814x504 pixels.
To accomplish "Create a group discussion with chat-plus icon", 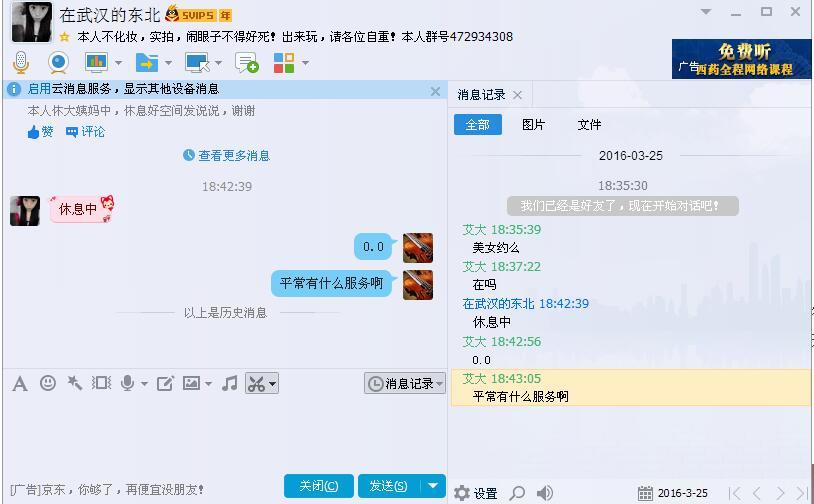I will click(x=247, y=63).
